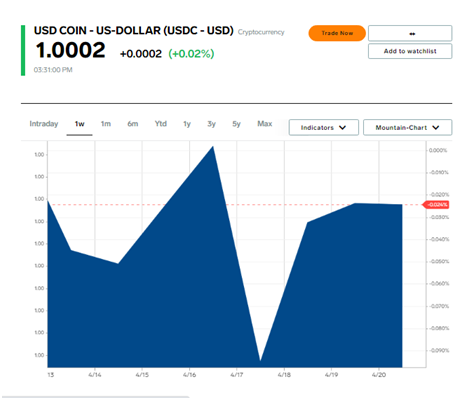Open the Indicators dropdown
Screen dimensions: 476x400
(x=324, y=127)
